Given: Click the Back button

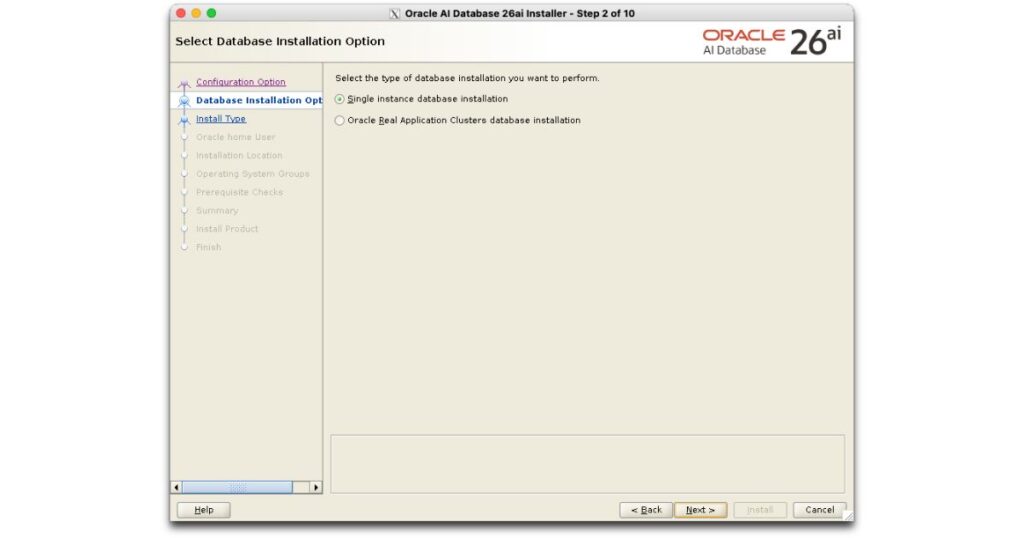Looking at the screenshot, I should tap(646, 510).
